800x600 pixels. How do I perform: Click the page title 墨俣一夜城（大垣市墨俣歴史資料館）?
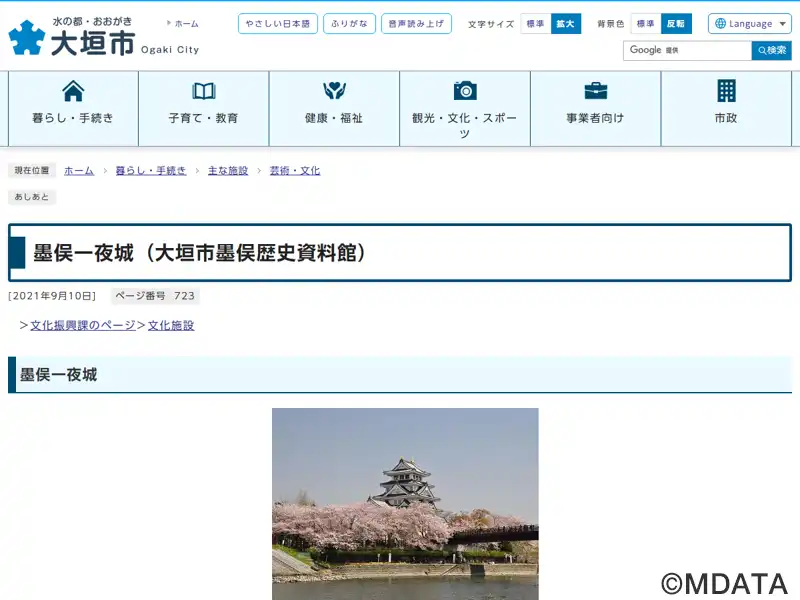[x=200, y=253]
